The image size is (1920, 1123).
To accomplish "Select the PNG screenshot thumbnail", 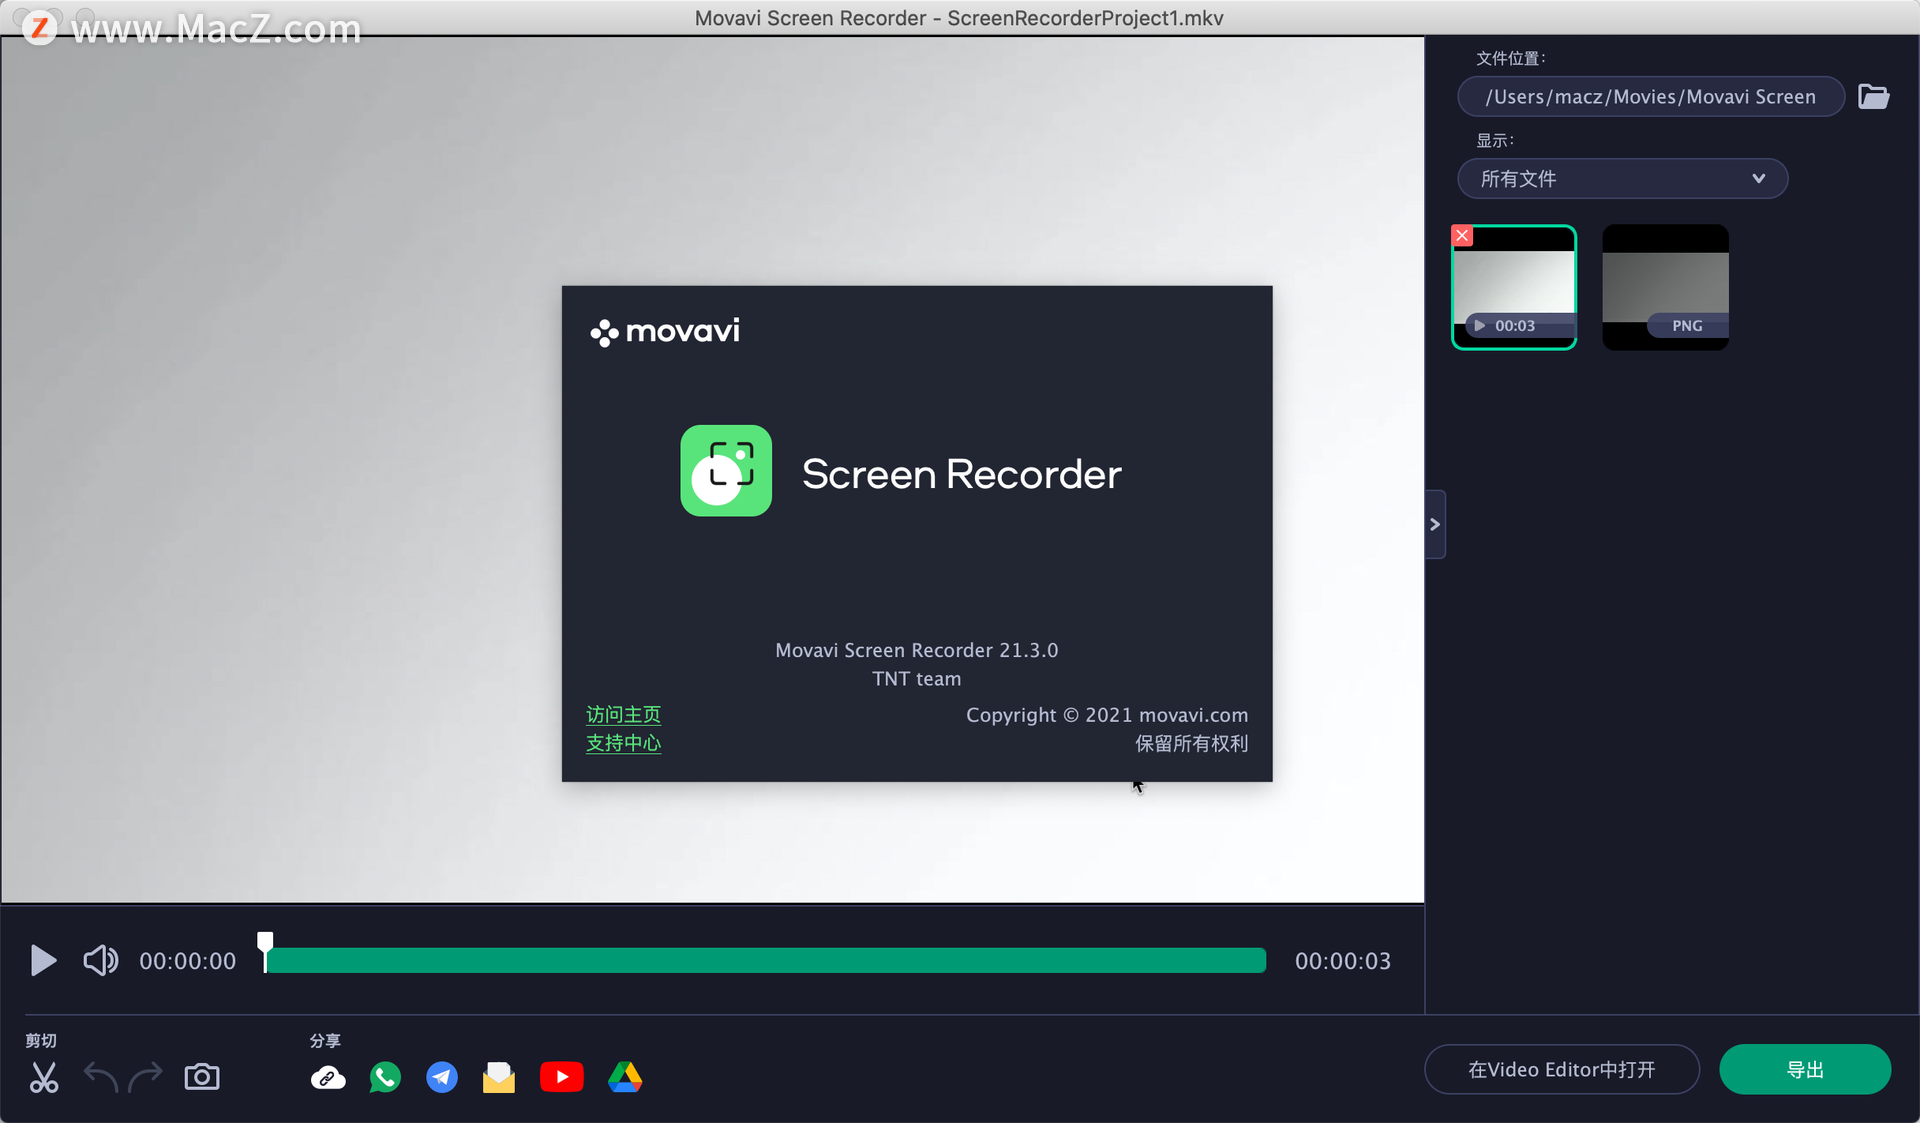I will 1665,288.
